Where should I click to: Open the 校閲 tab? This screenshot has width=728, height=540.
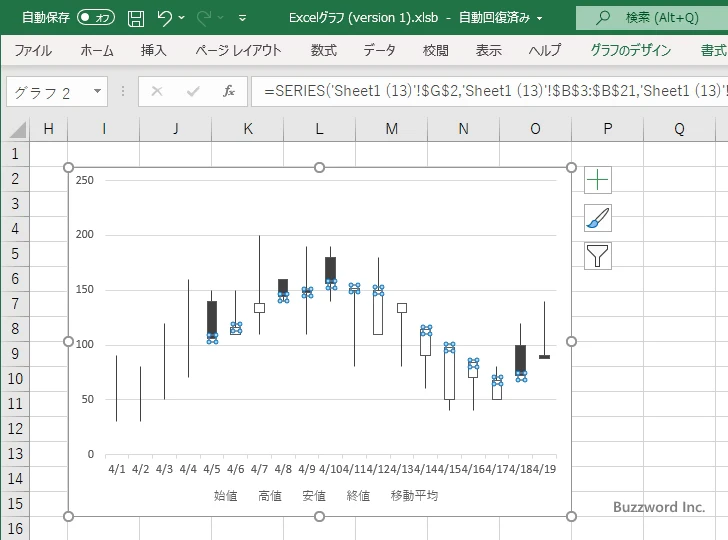click(436, 50)
